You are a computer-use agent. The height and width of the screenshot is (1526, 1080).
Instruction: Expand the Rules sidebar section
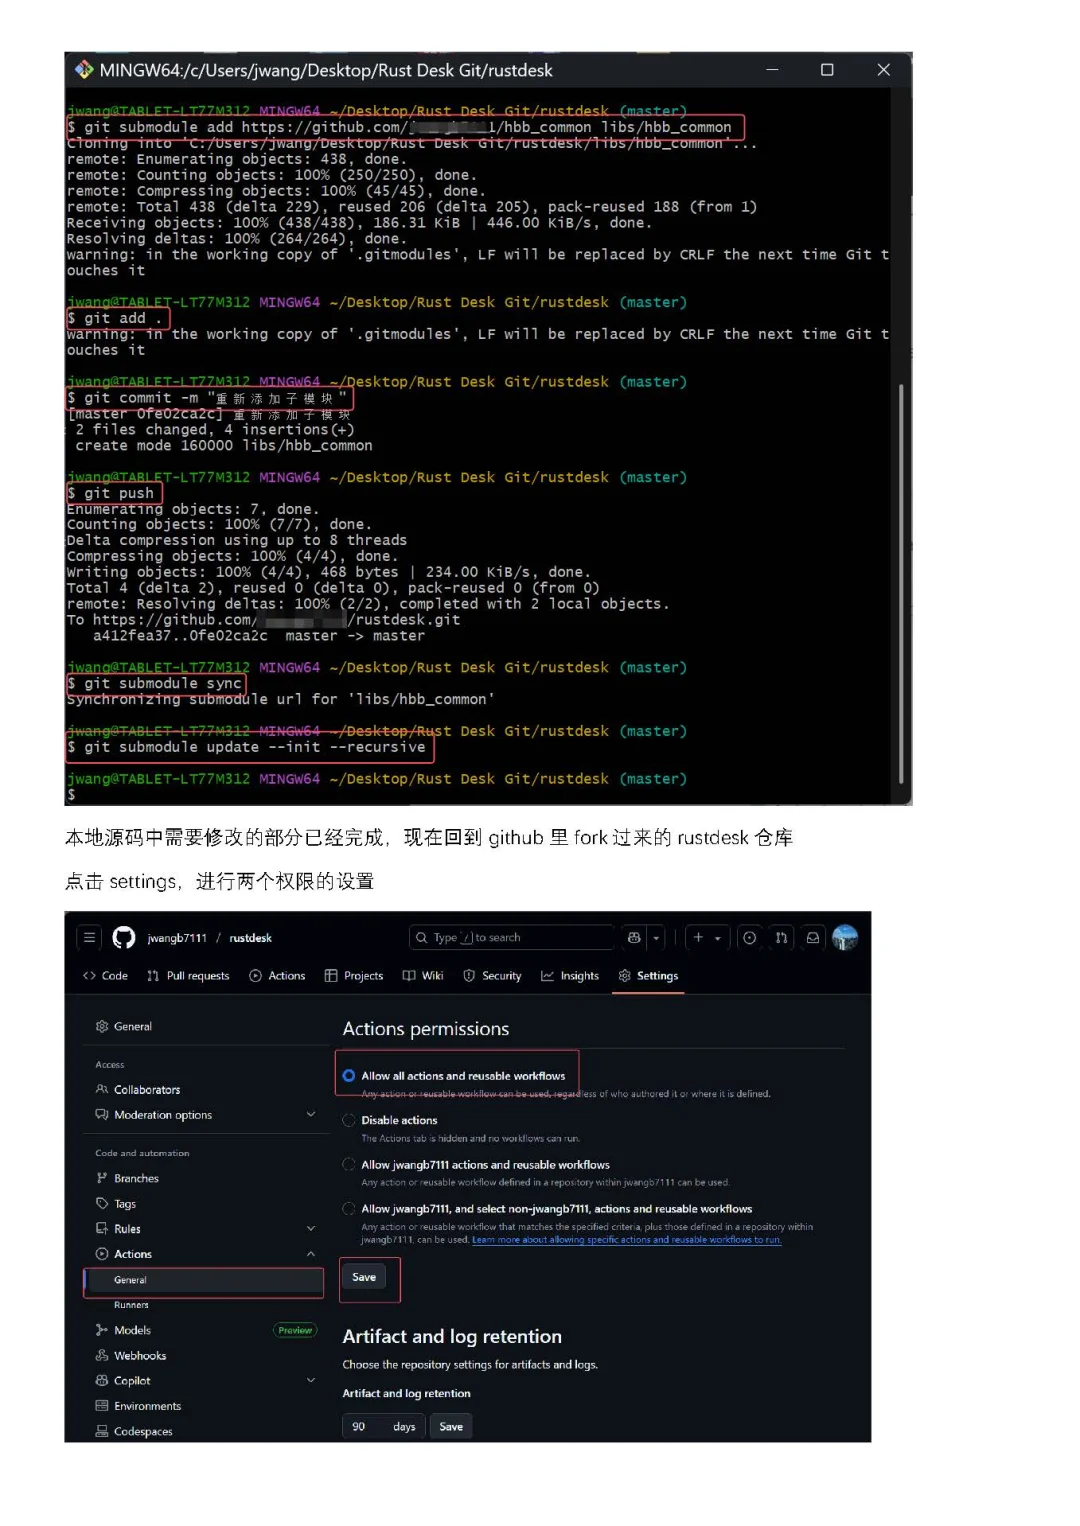(x=310, y=1228)
